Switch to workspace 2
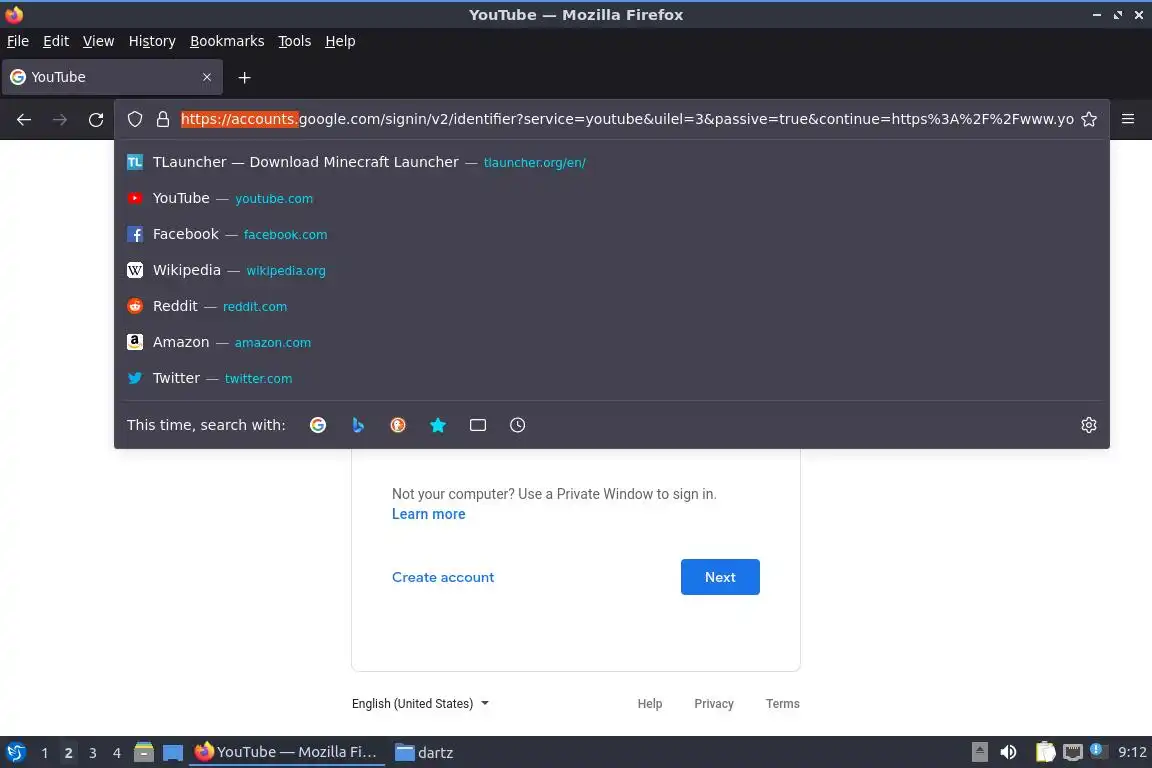The width and height of the screenshot is (1152, 768). tap(68, 753)
